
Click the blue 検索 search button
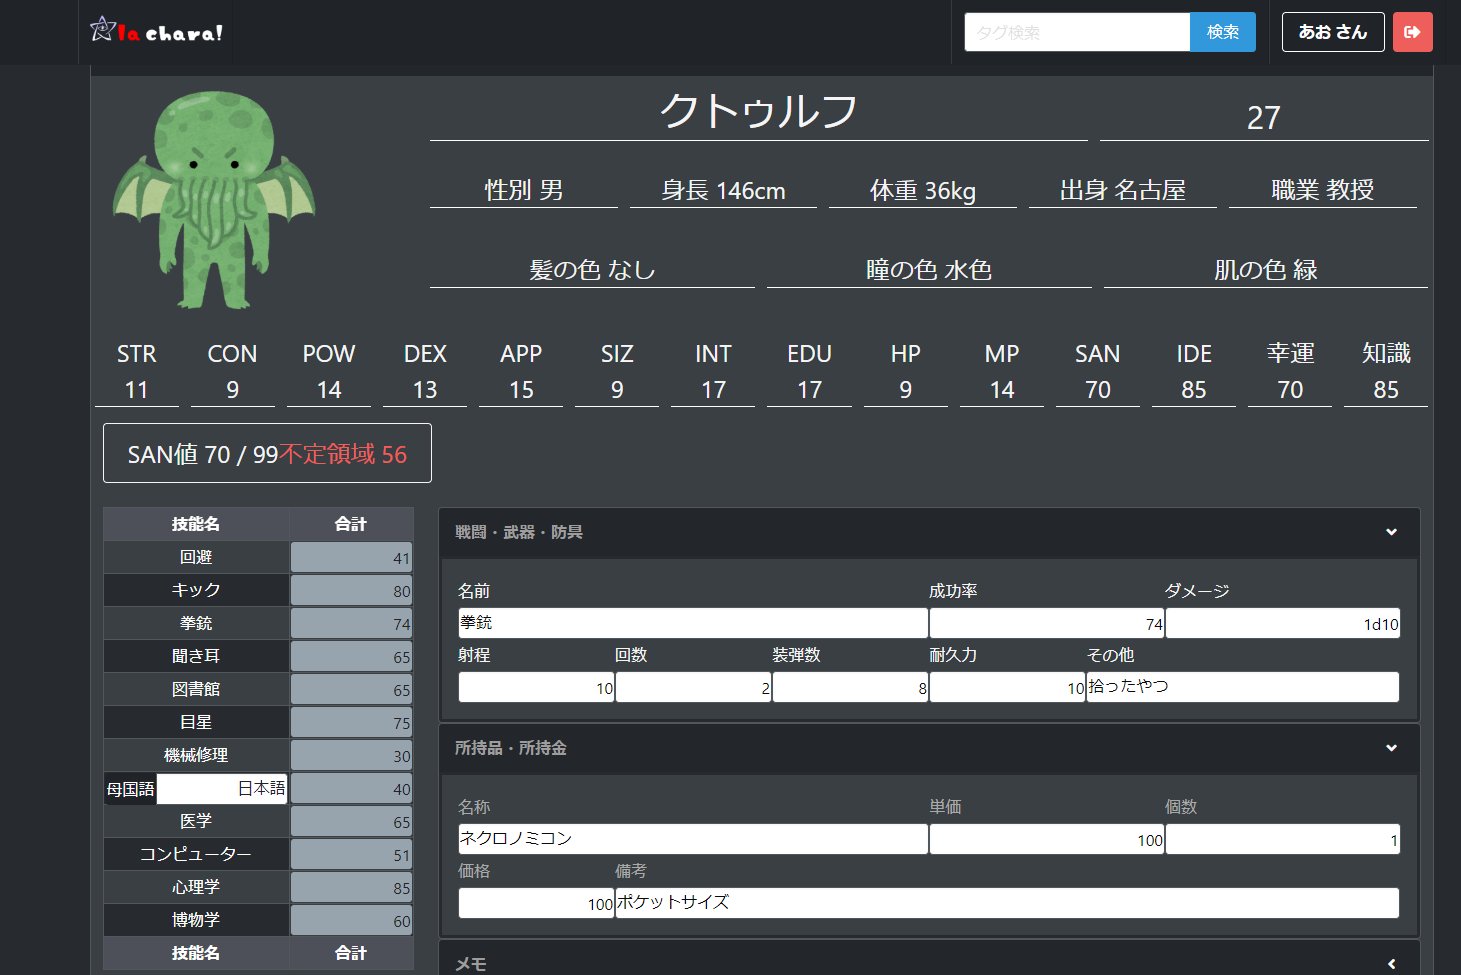[1223, 32]
